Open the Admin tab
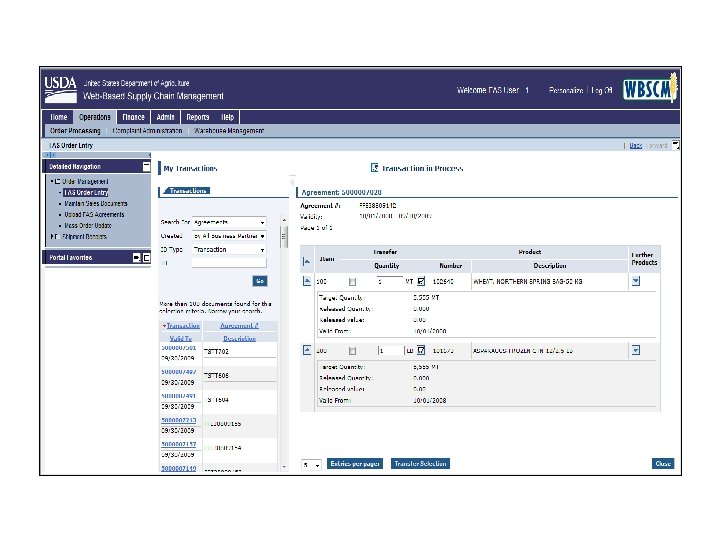 click(165, 117)
